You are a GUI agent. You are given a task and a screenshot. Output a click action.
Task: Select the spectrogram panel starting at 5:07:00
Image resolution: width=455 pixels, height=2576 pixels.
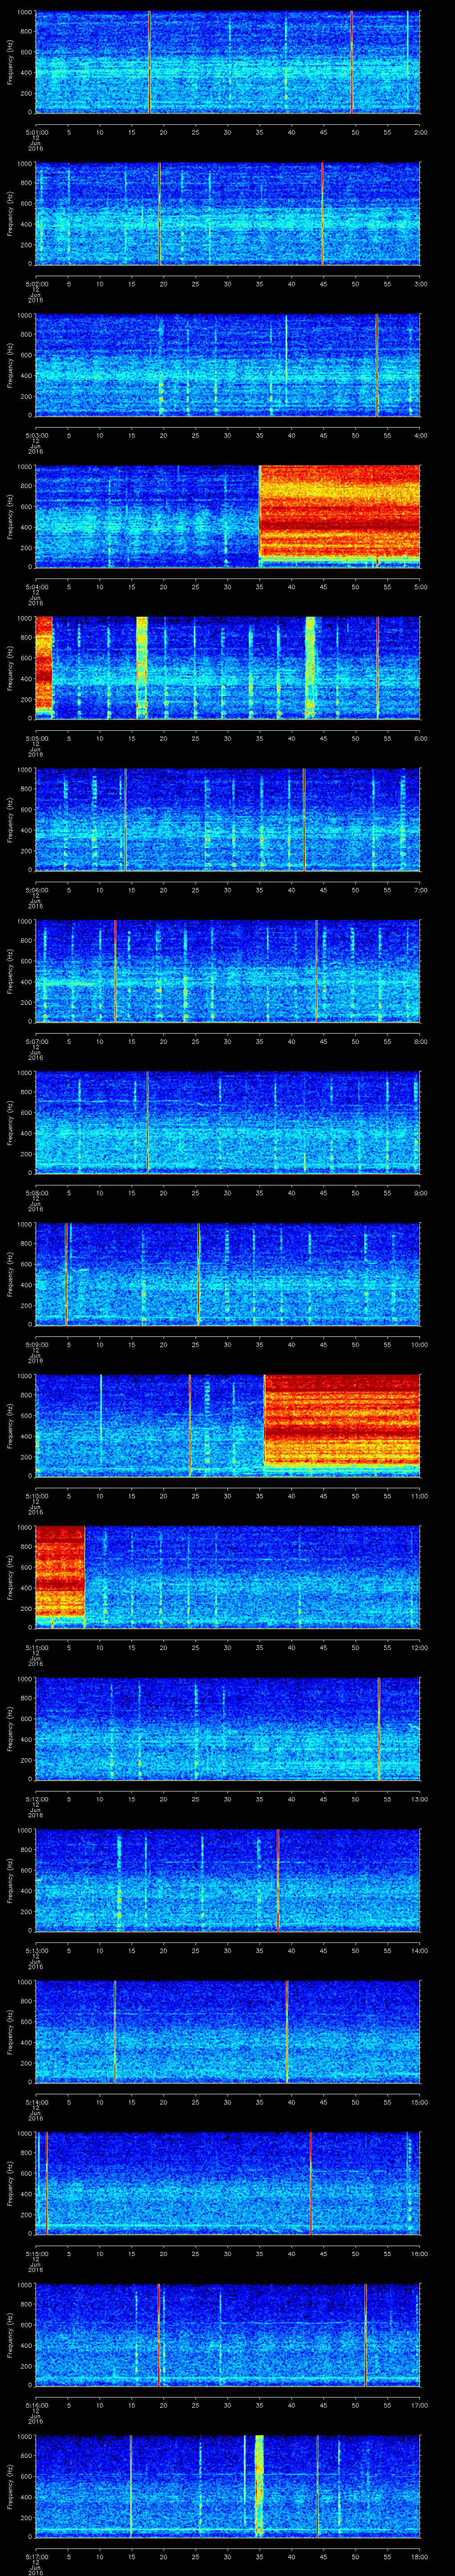click(228, 971)
